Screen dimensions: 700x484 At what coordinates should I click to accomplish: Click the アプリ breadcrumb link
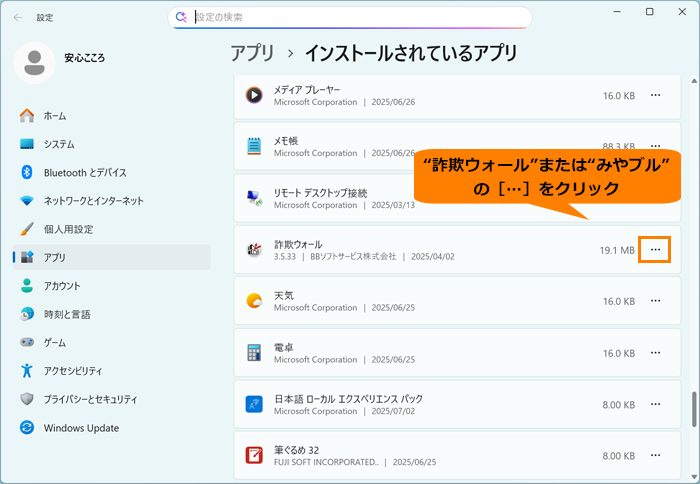click(x=252, y=53)
